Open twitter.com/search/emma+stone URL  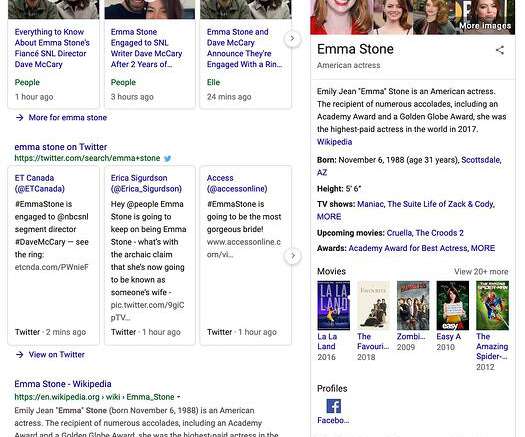pos(87,158)
